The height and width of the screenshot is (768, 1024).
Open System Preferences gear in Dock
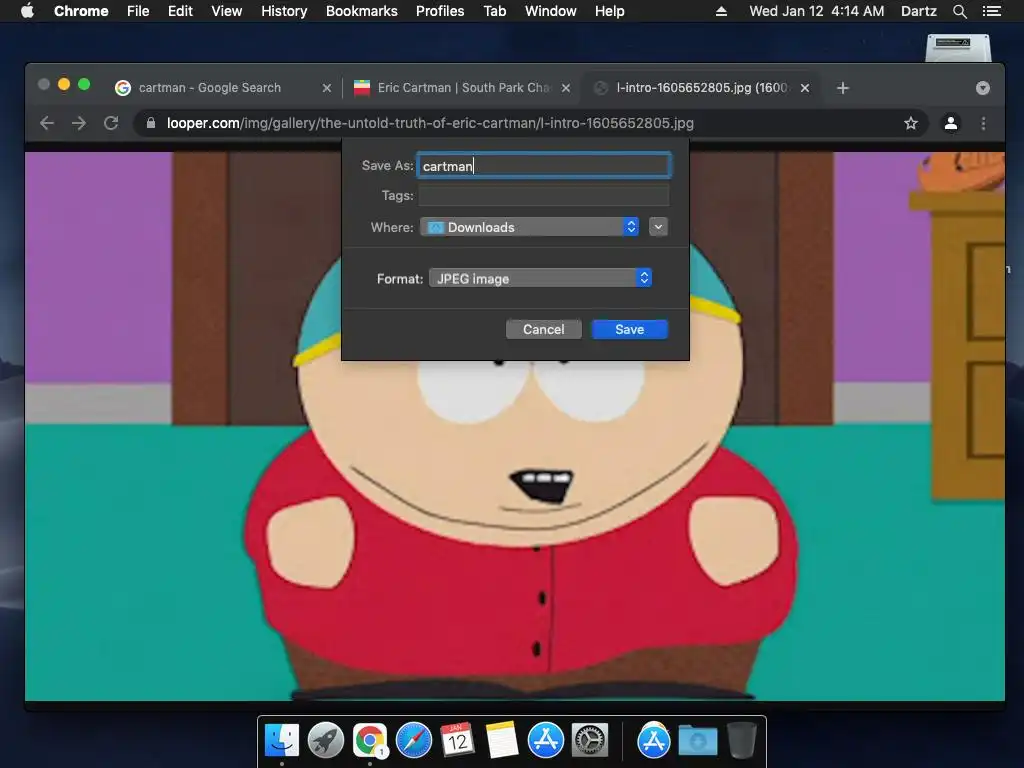(x=590, y=741)
